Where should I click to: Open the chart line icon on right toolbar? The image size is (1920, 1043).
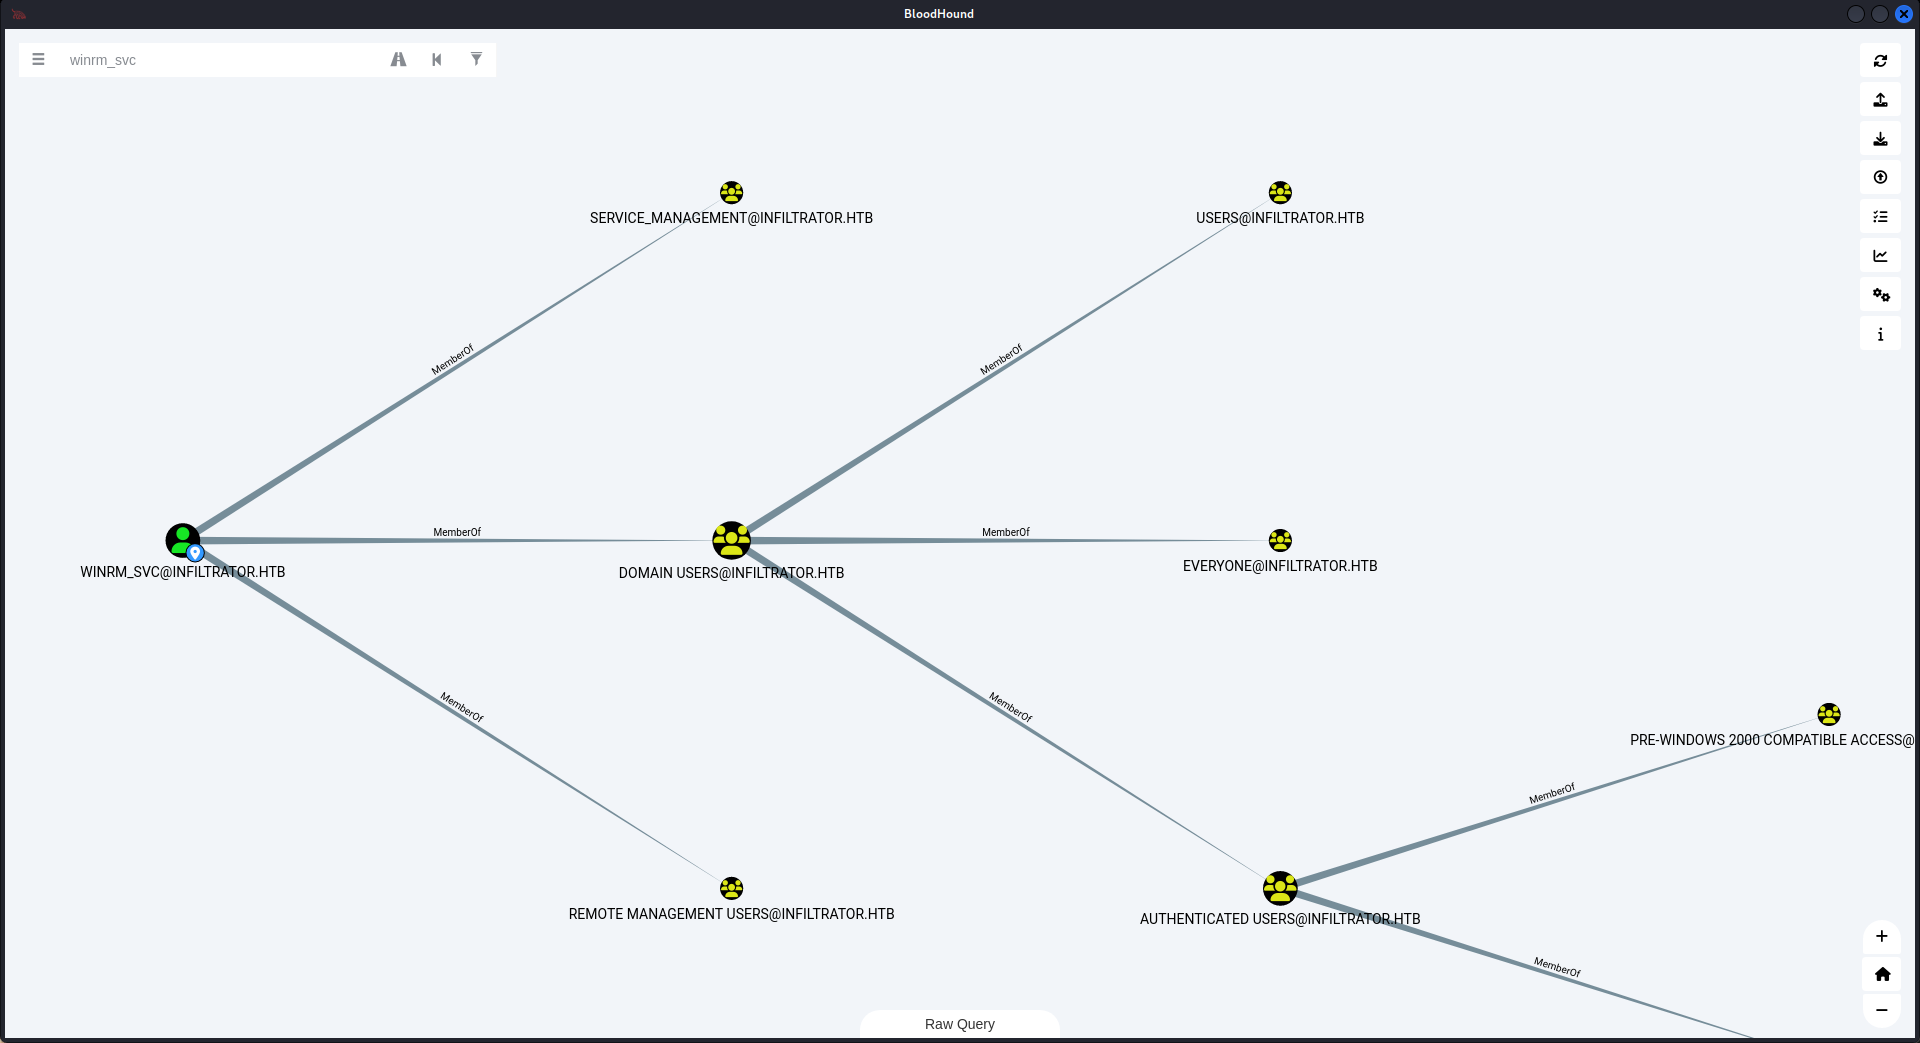1880,256
